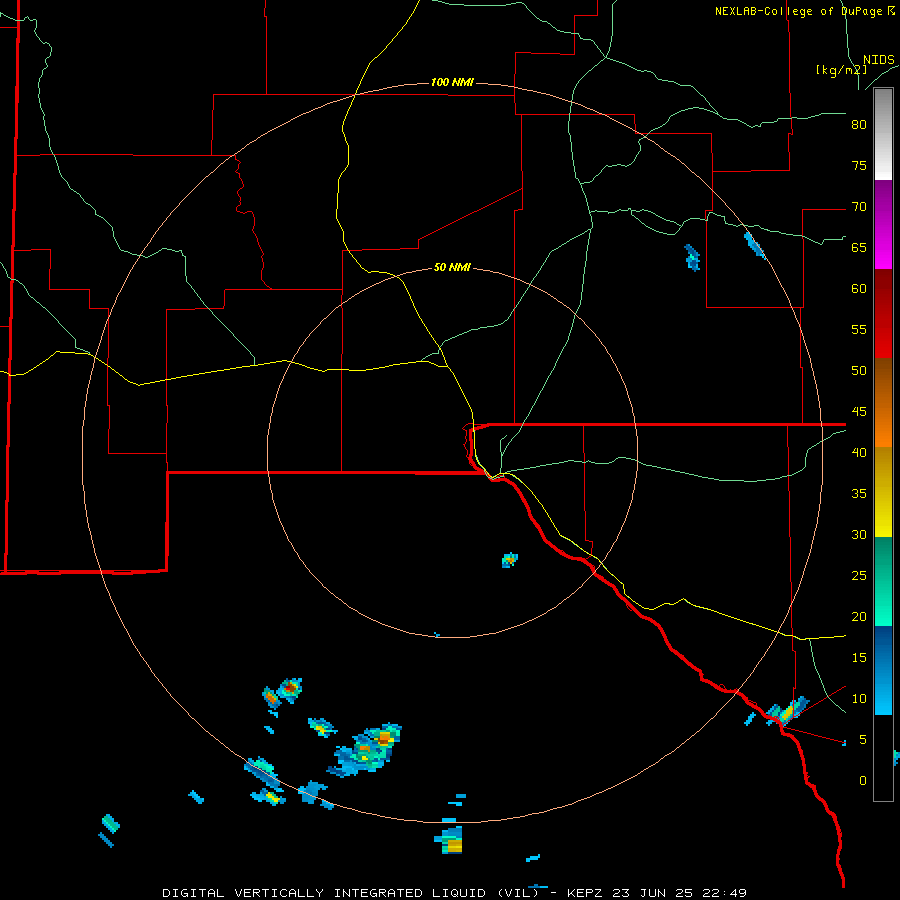This screenshot has height=900, width=900.
Task: Pick the orange-brown segment of the color bar
Action: [x=883, y=402]
